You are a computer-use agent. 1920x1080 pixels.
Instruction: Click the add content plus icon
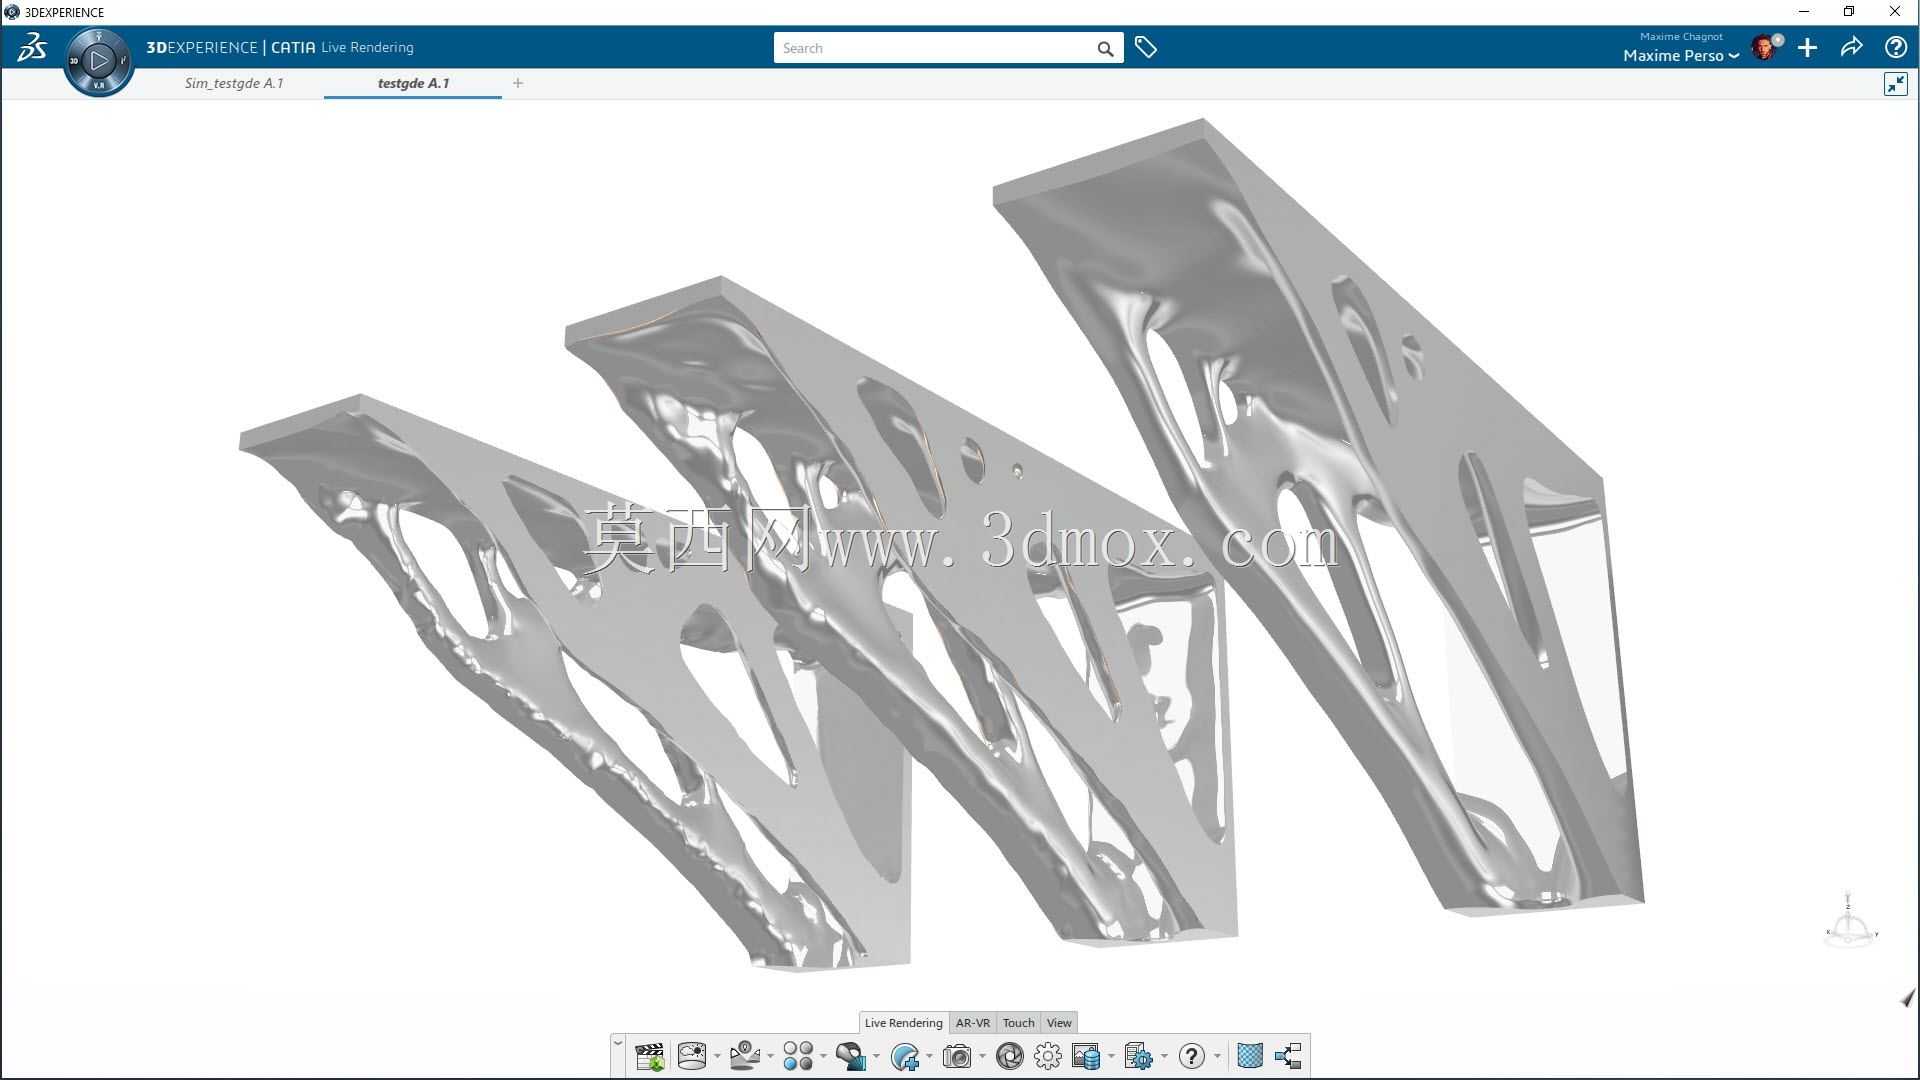pyautogui.click(x=1807, y=48)
